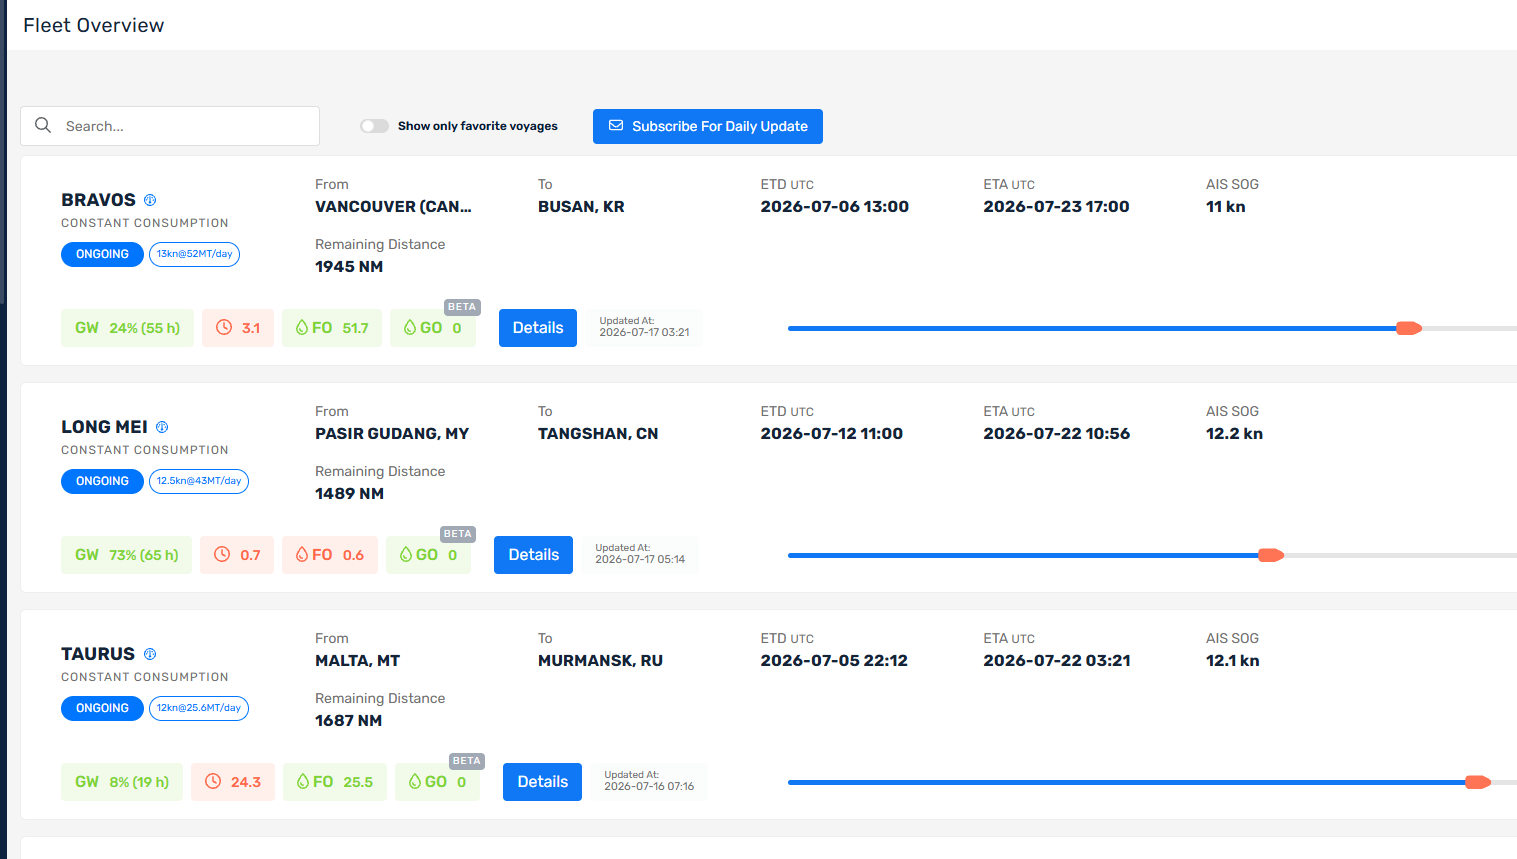Click the FO droplet icon in LONG MEI 0.6 badge
The image size is (1517, 859).
click(302, 555)
